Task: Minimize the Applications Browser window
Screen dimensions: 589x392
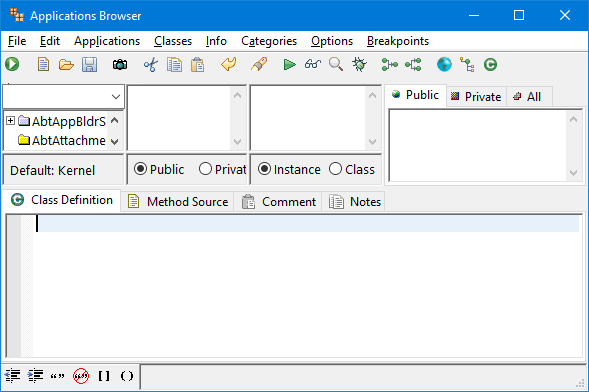Action: (x=474, y=15)
